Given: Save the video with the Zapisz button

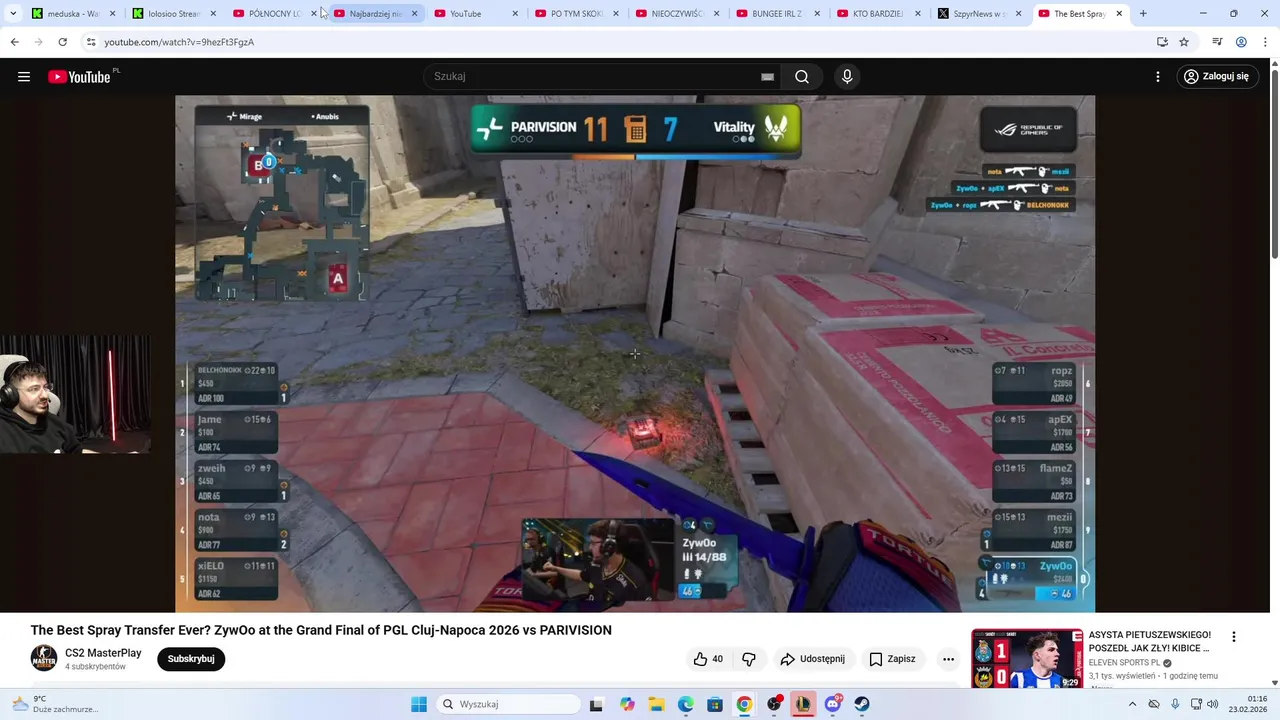Looking at the screenshot, I should (892, 659).
